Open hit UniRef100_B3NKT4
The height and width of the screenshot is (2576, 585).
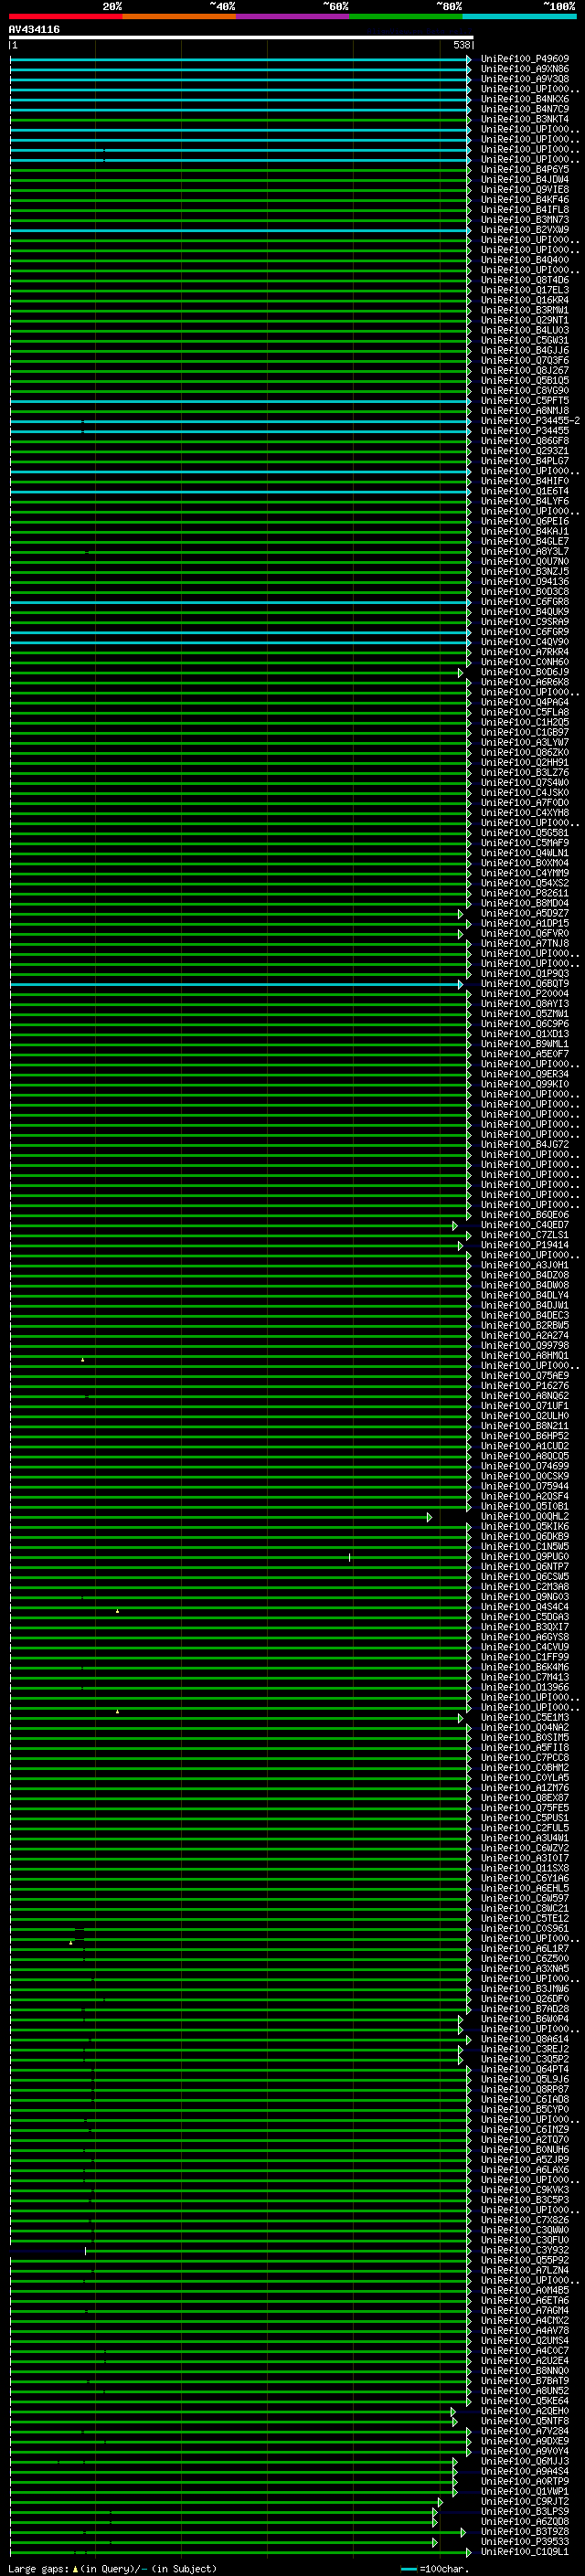point(524,119)
